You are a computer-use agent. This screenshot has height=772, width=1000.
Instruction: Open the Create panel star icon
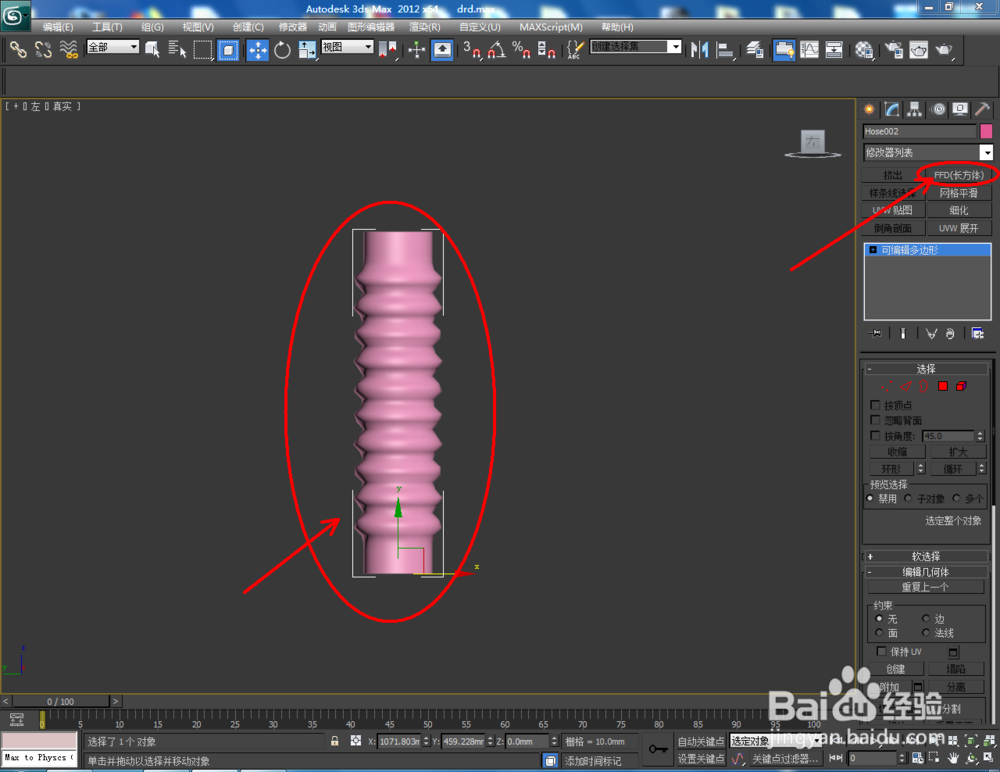869,110
